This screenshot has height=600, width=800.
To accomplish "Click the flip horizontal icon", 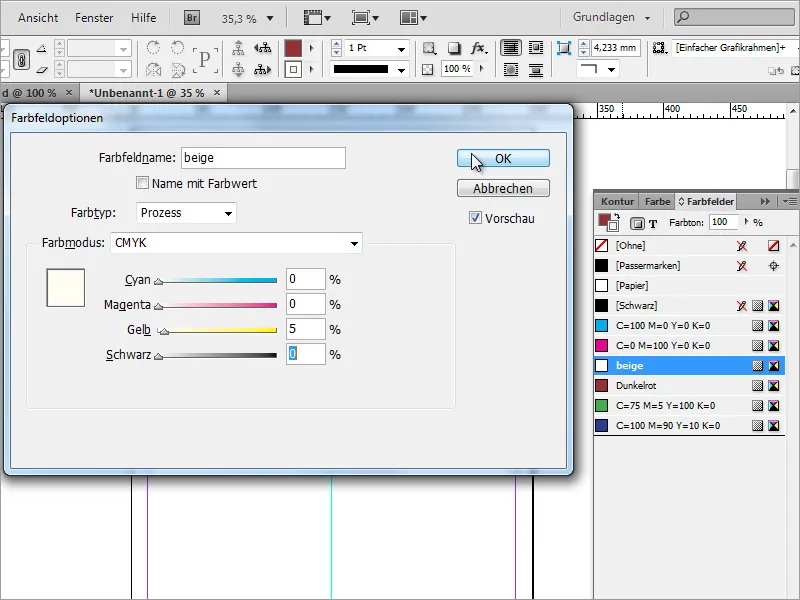I will tap(152, 68).
